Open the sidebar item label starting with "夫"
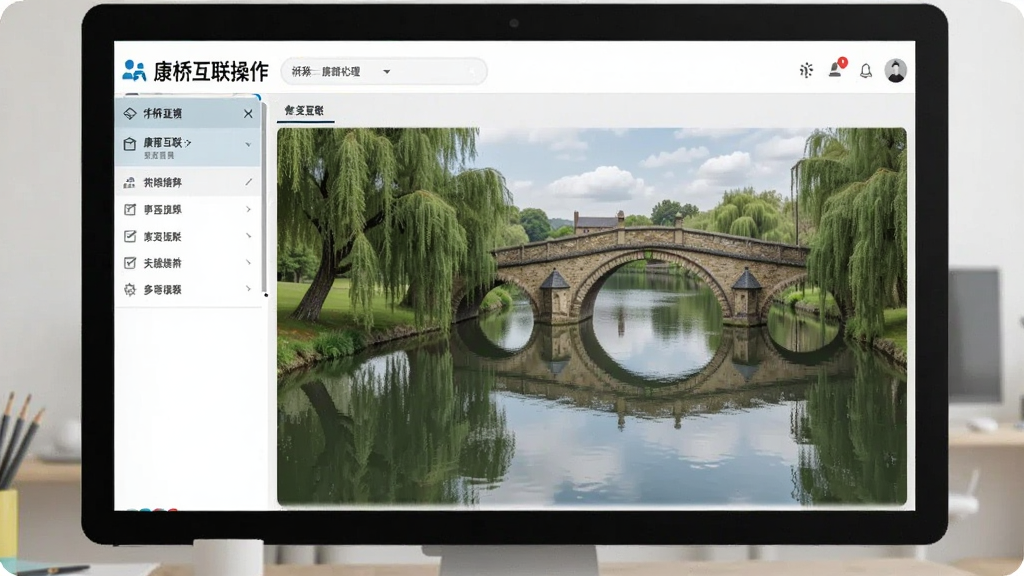 click(163, 263)
